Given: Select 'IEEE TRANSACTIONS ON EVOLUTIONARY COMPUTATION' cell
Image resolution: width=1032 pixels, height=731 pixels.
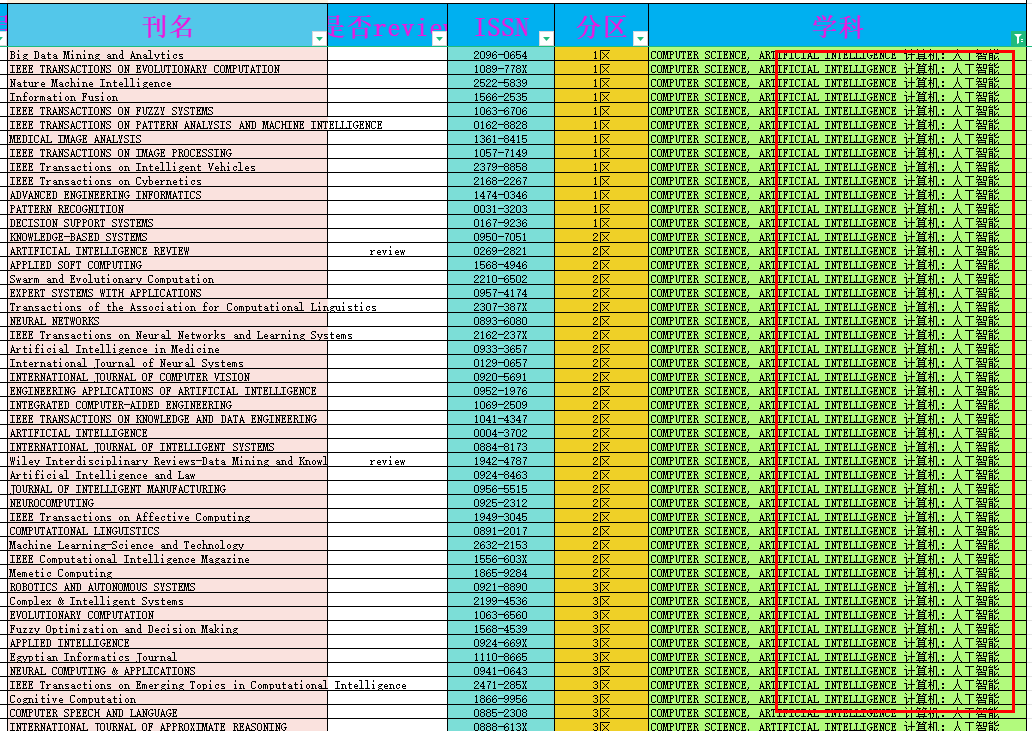Looking at the screenshot, I should pyautogui.click(x=167, y=69).
